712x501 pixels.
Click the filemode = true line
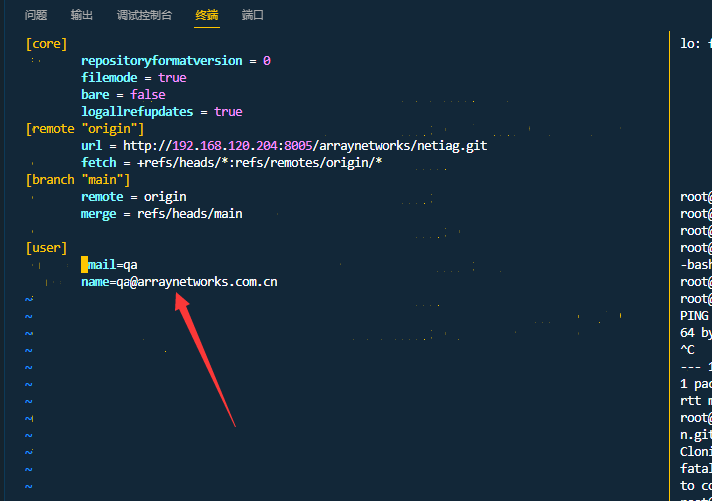pyautogui.click(x=134, y=78)
